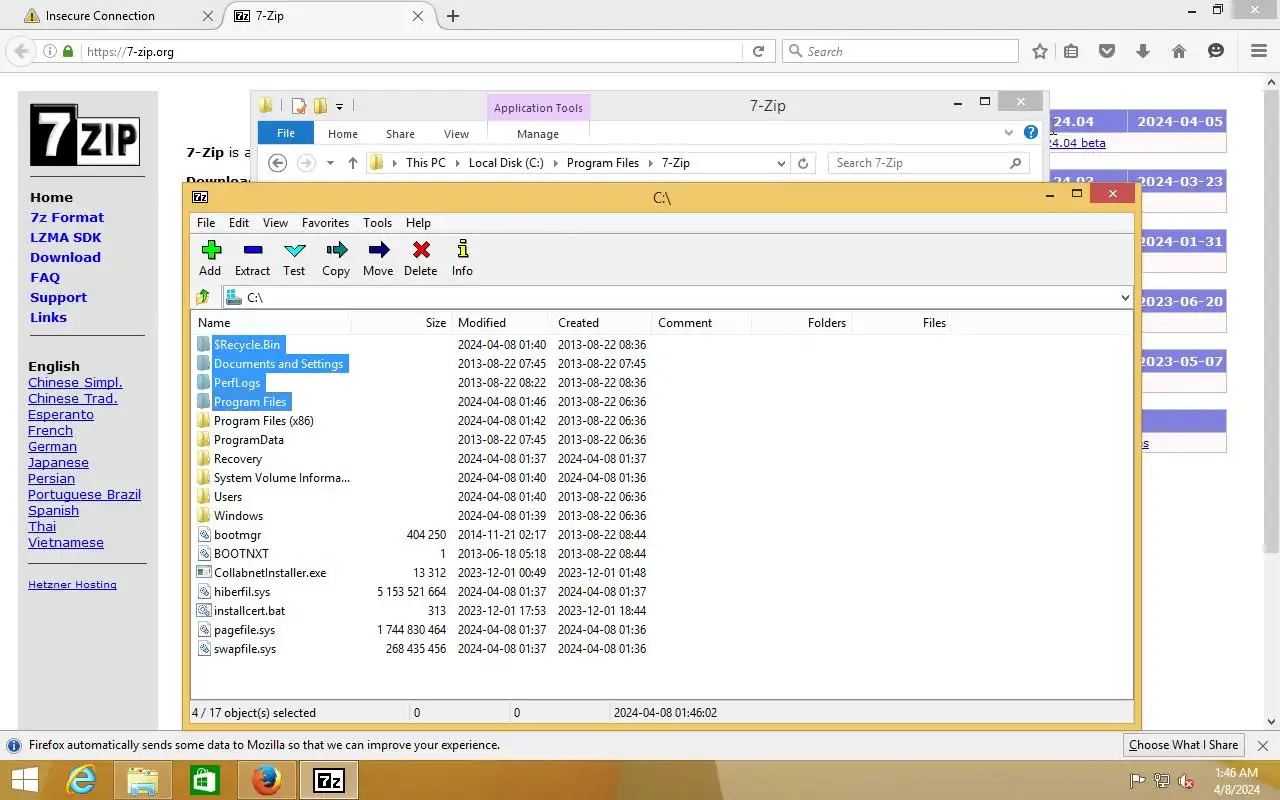Reload the page in Firefox
This screenshot has height=800, width=1280.
(x=758, y=51)
